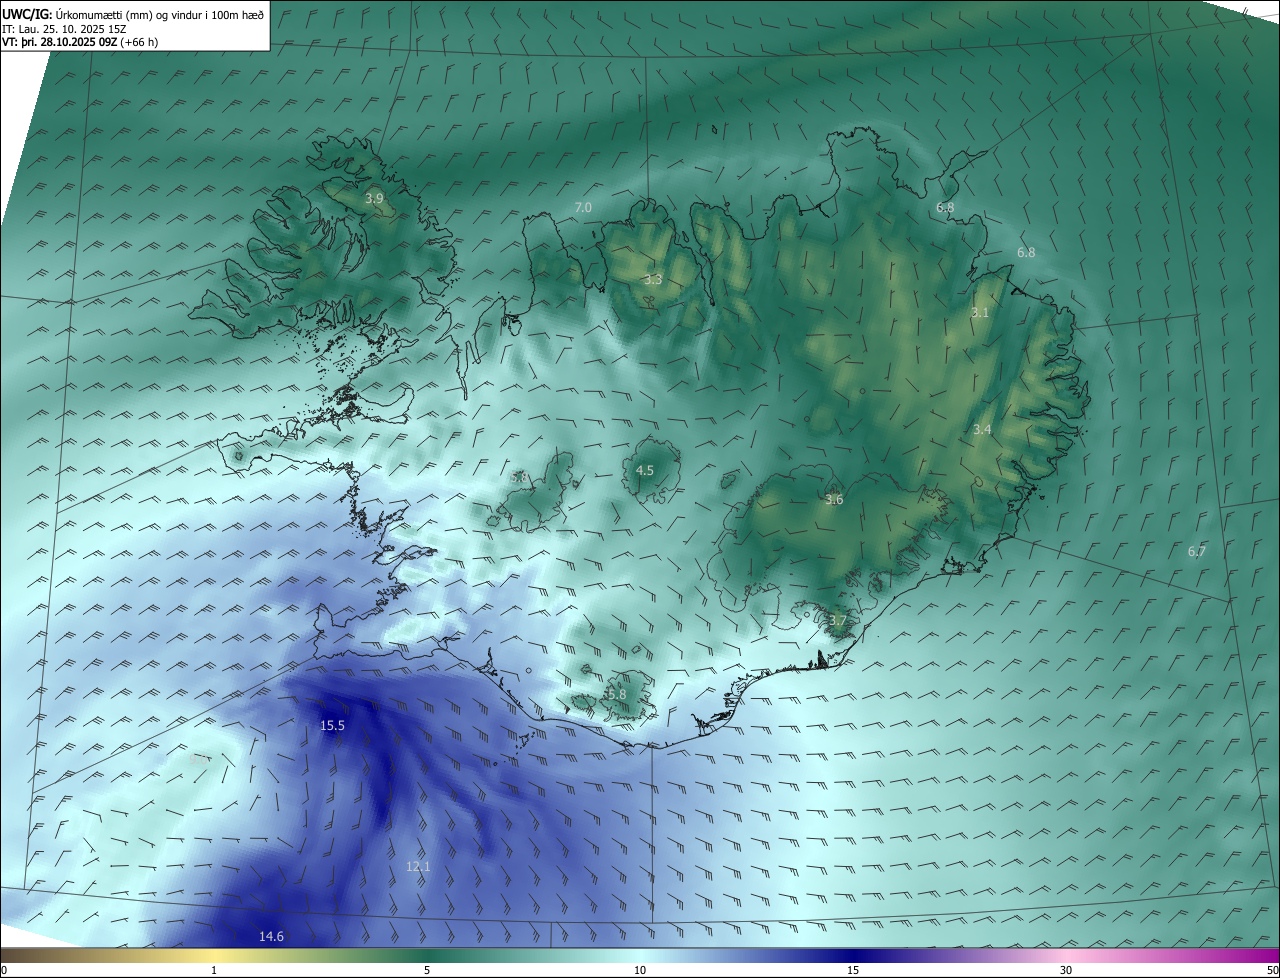Click the '1' tick on the color scale

pyautogui.click(x=214, y=970)
